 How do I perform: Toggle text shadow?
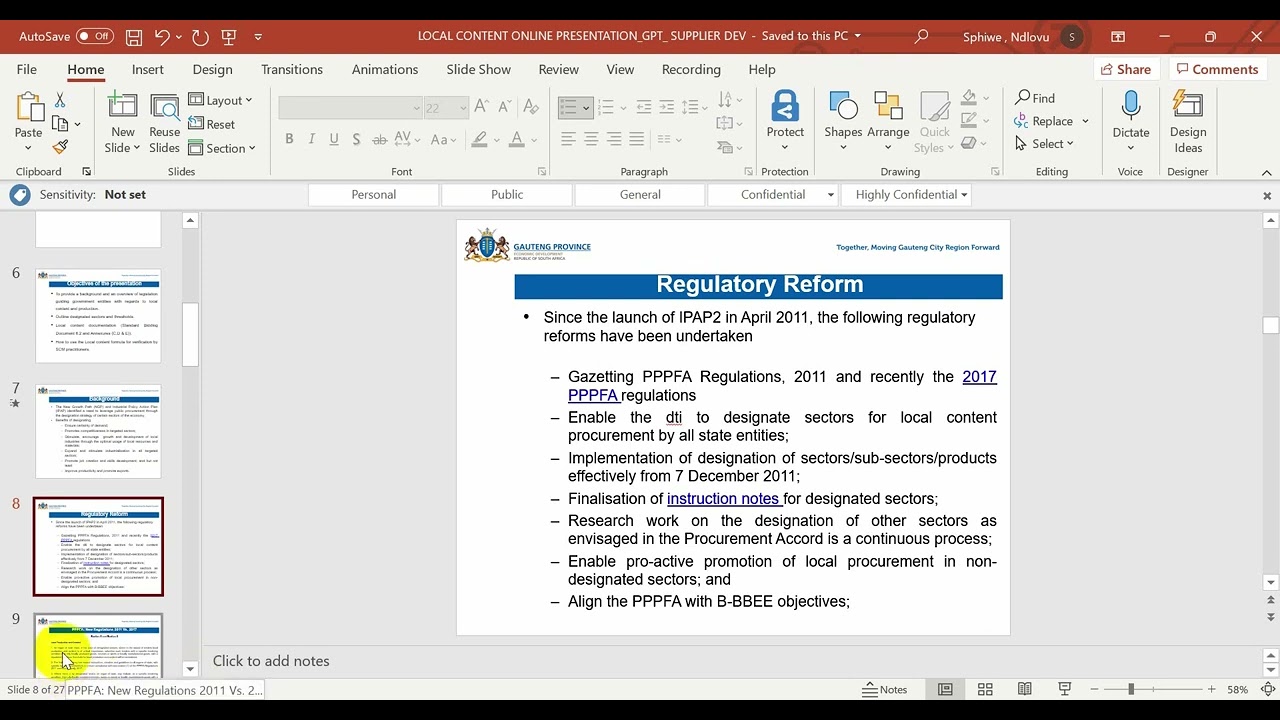click(356, 139)
